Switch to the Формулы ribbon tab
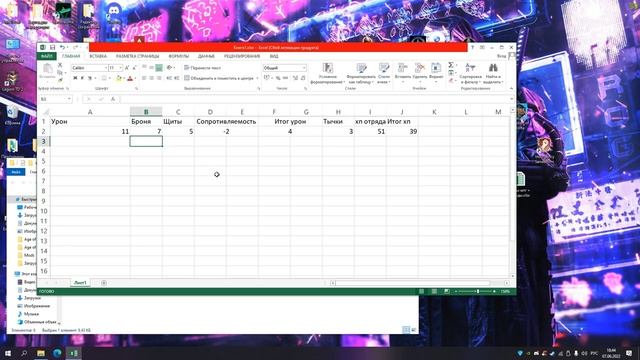 178,56
